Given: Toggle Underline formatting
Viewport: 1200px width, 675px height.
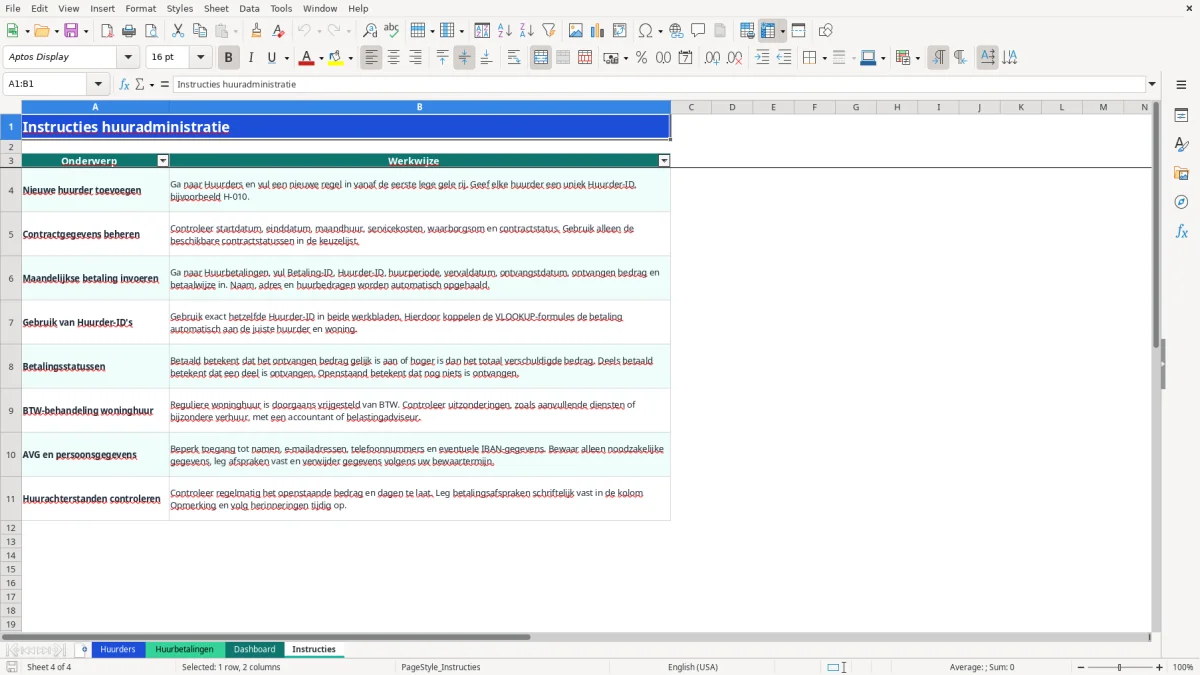Looking at the screenshot, I should coord(271,58).
